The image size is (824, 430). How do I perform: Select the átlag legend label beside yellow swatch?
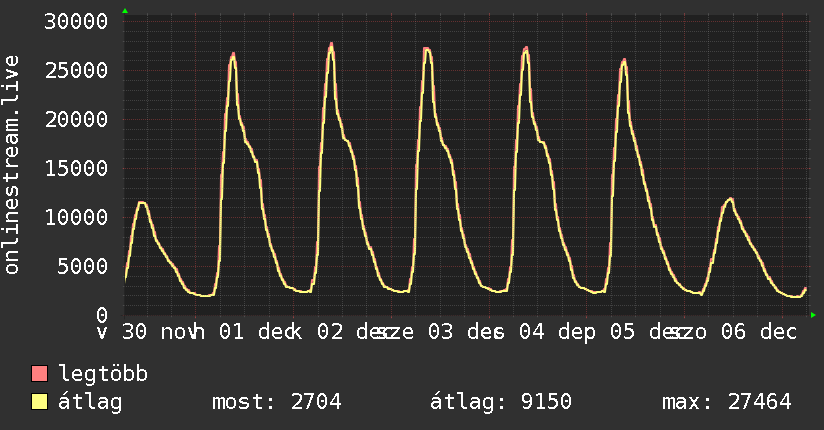[90, 402]
